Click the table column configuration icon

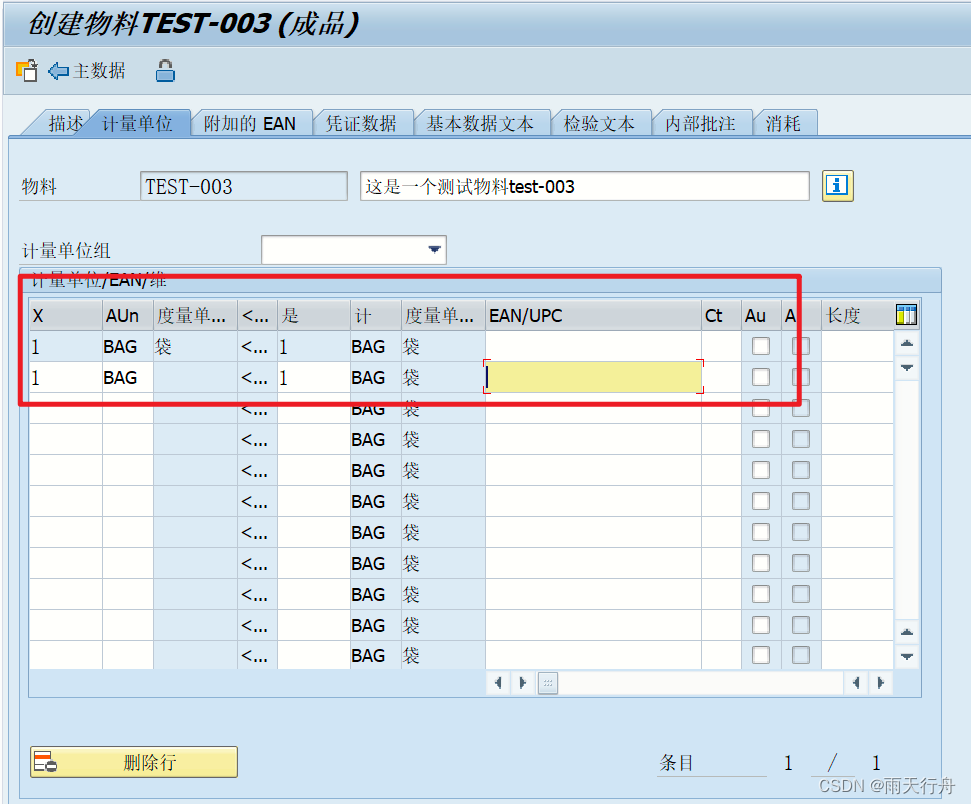coord(906,314)
